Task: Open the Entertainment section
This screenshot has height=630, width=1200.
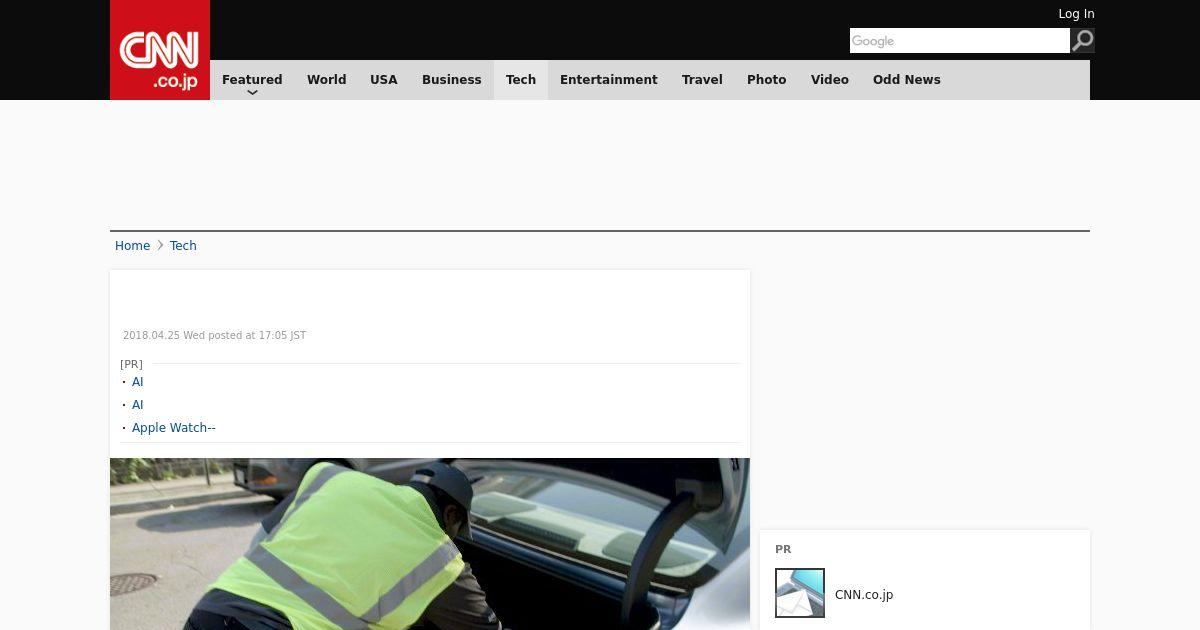Action: (609, 80)
